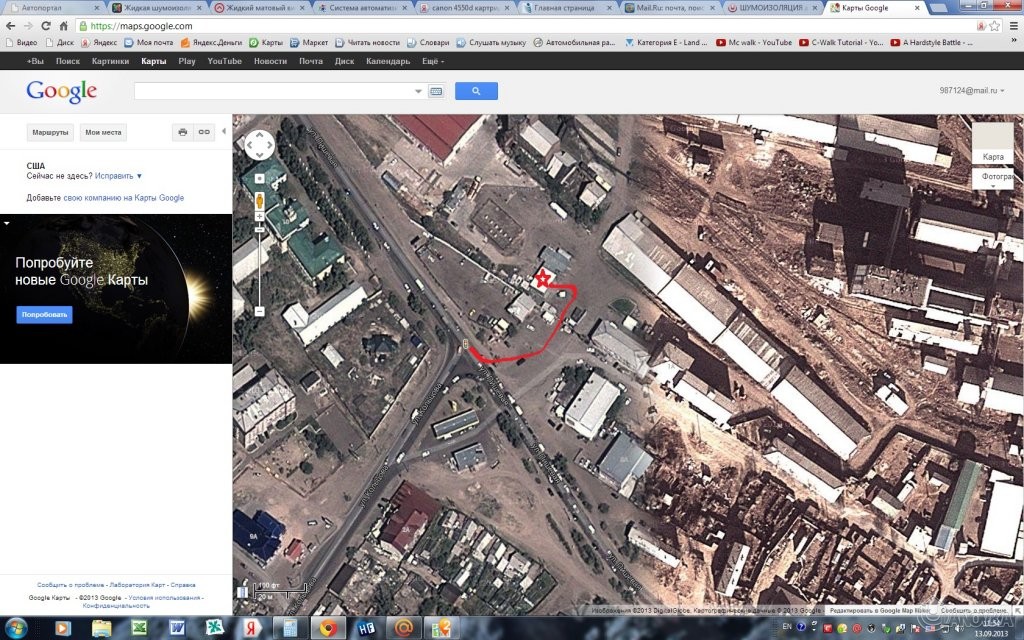The height and width of the screenshot is (640, 1024).
Task: Select the yellow Pegman Street View icon
Action: click(259, 199)
